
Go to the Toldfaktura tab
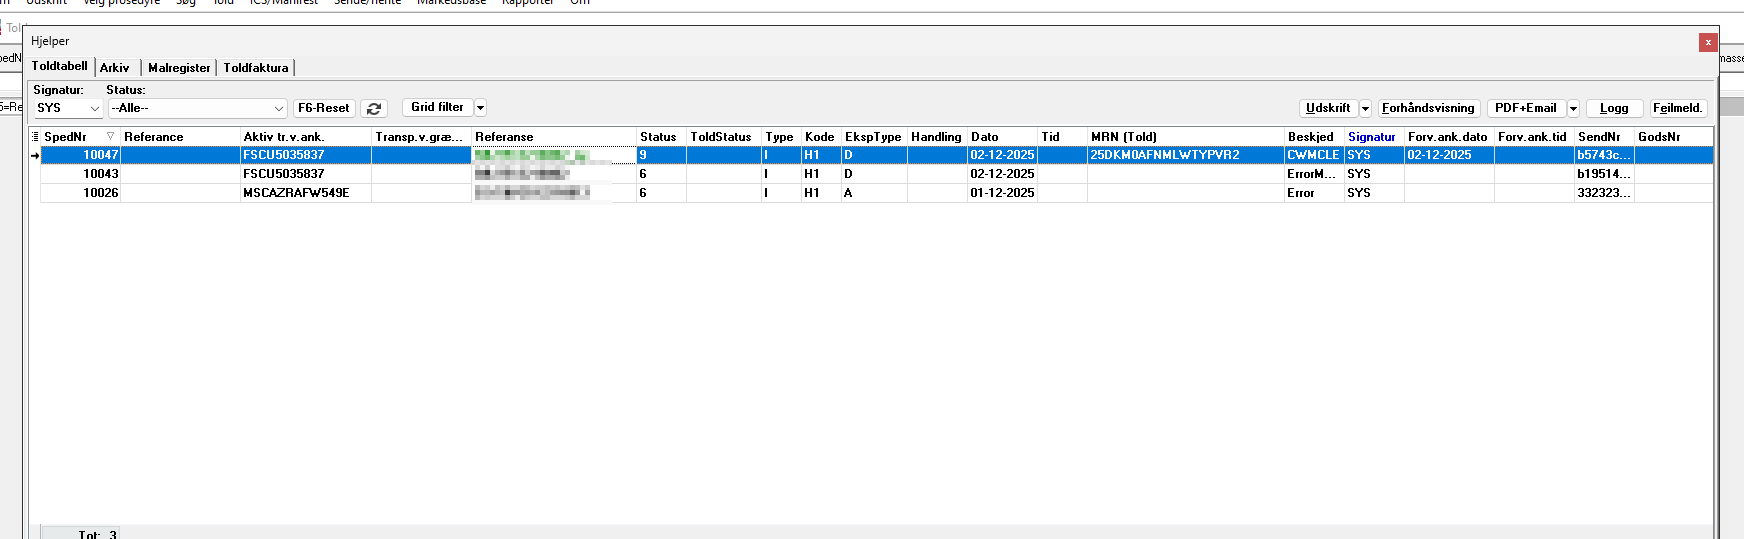click(256, 68)
